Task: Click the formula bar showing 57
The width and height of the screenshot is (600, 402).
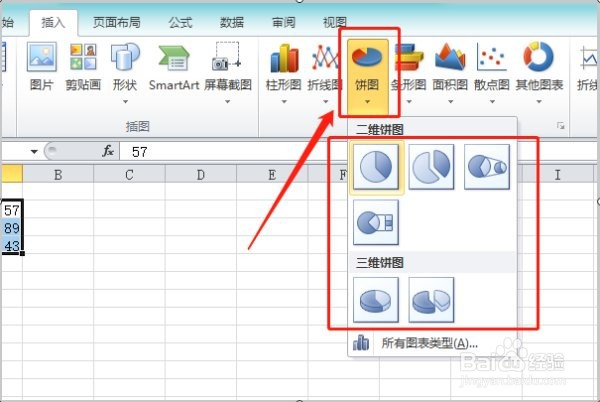Action: [x=233, y=151]
